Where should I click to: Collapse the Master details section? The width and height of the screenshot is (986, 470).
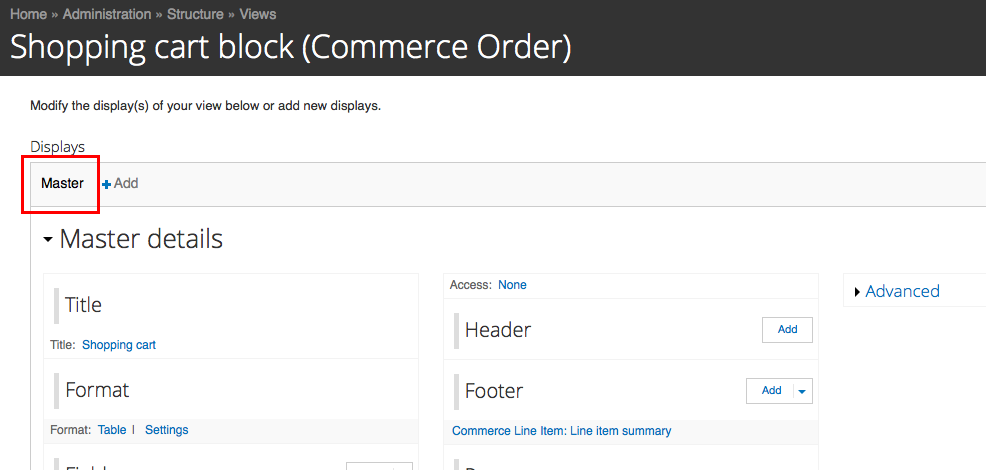47,240
